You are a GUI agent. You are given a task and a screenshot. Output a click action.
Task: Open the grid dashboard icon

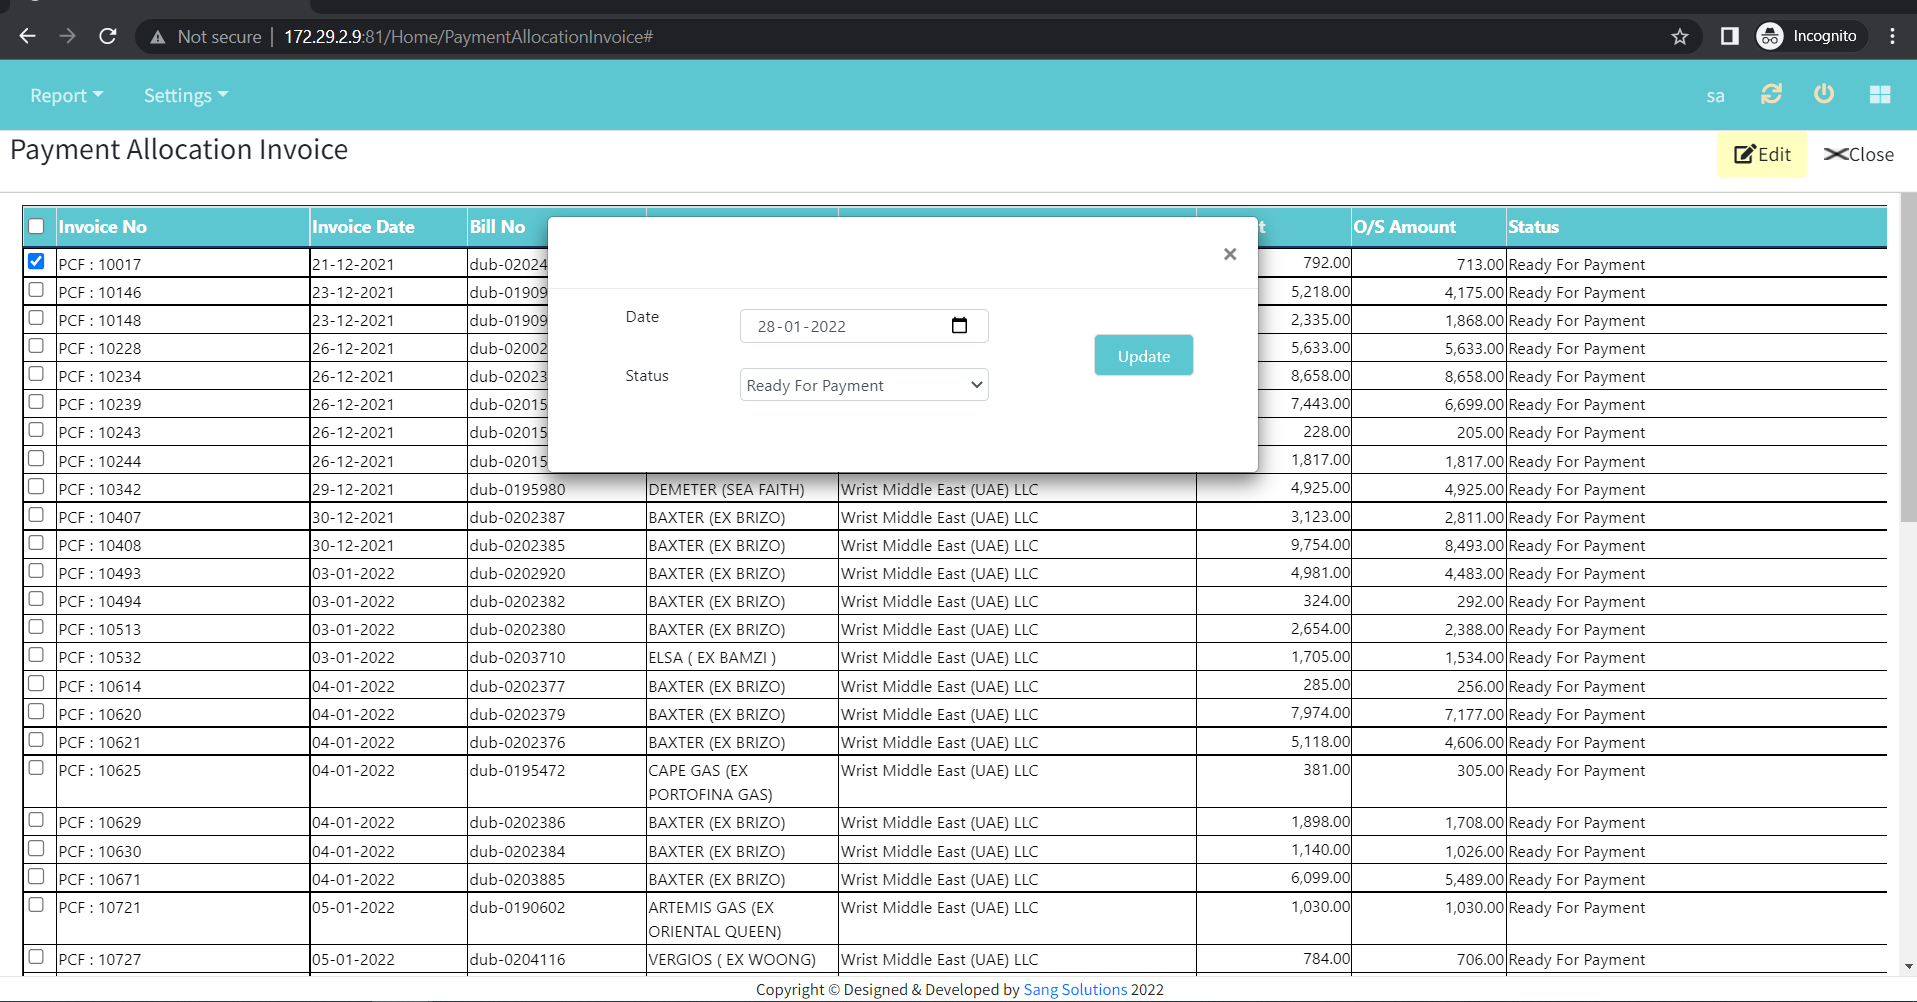click(x=1879, y=94)
